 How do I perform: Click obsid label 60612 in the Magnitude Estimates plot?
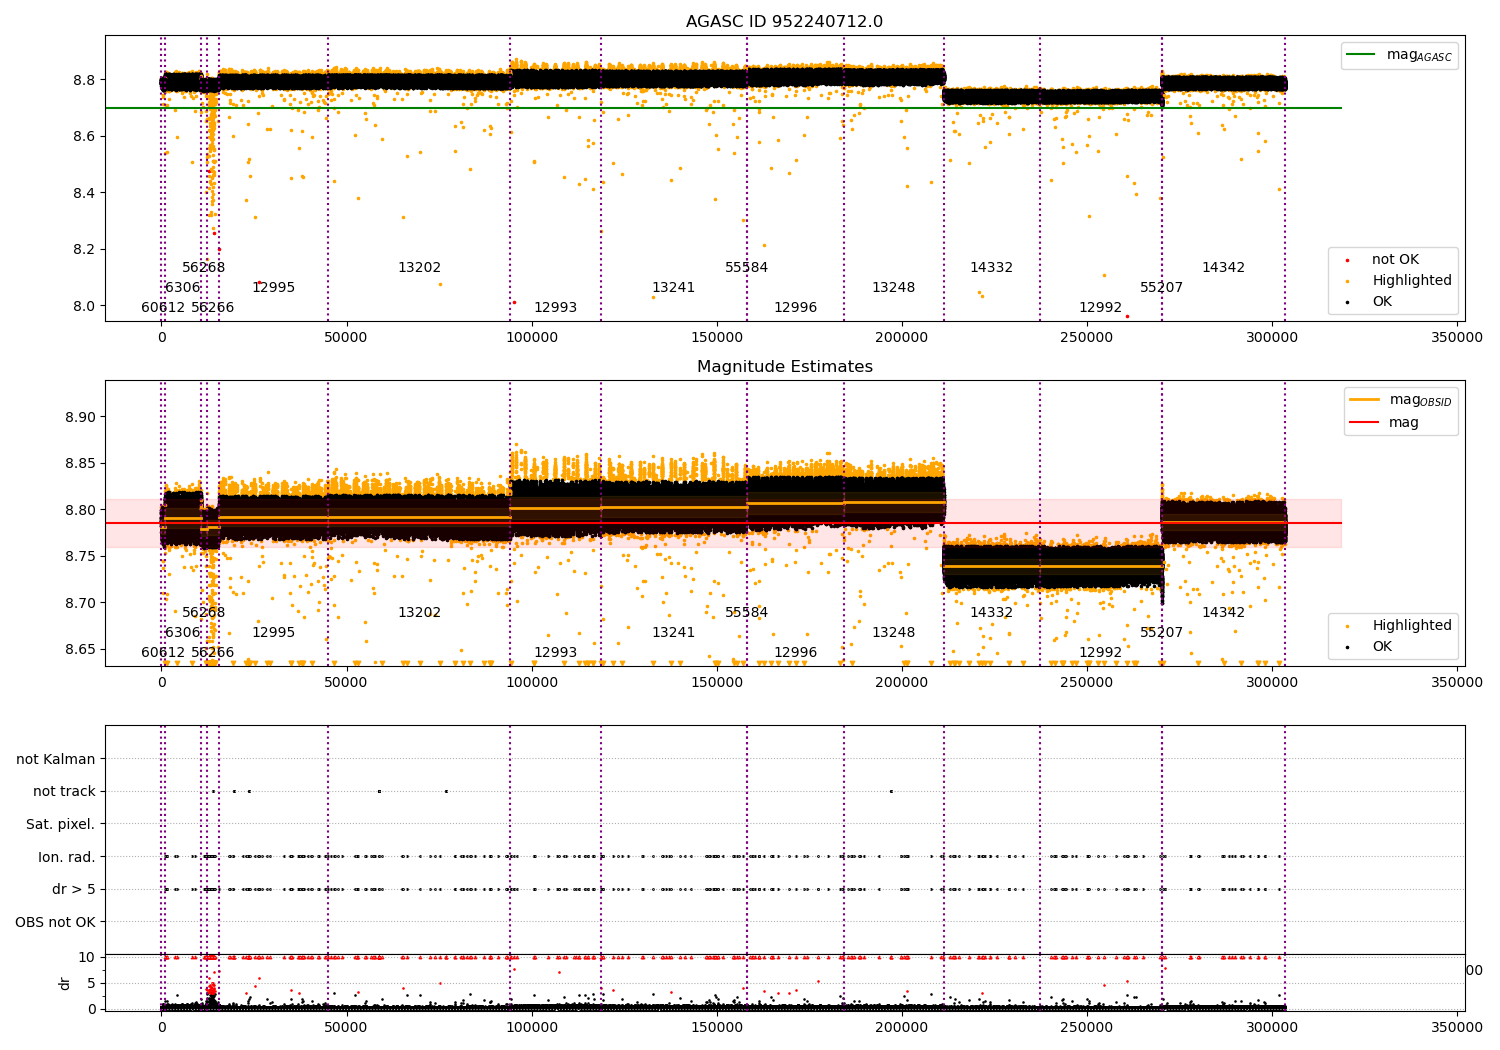[x=163, y=653]
